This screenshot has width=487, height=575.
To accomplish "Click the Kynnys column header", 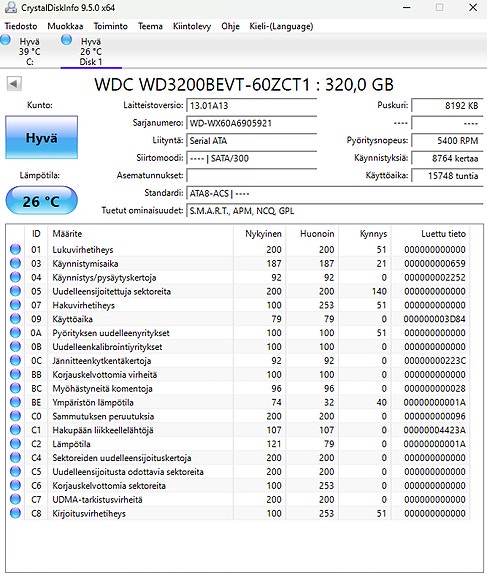I will pyautogui.click(x=365, y=234).
